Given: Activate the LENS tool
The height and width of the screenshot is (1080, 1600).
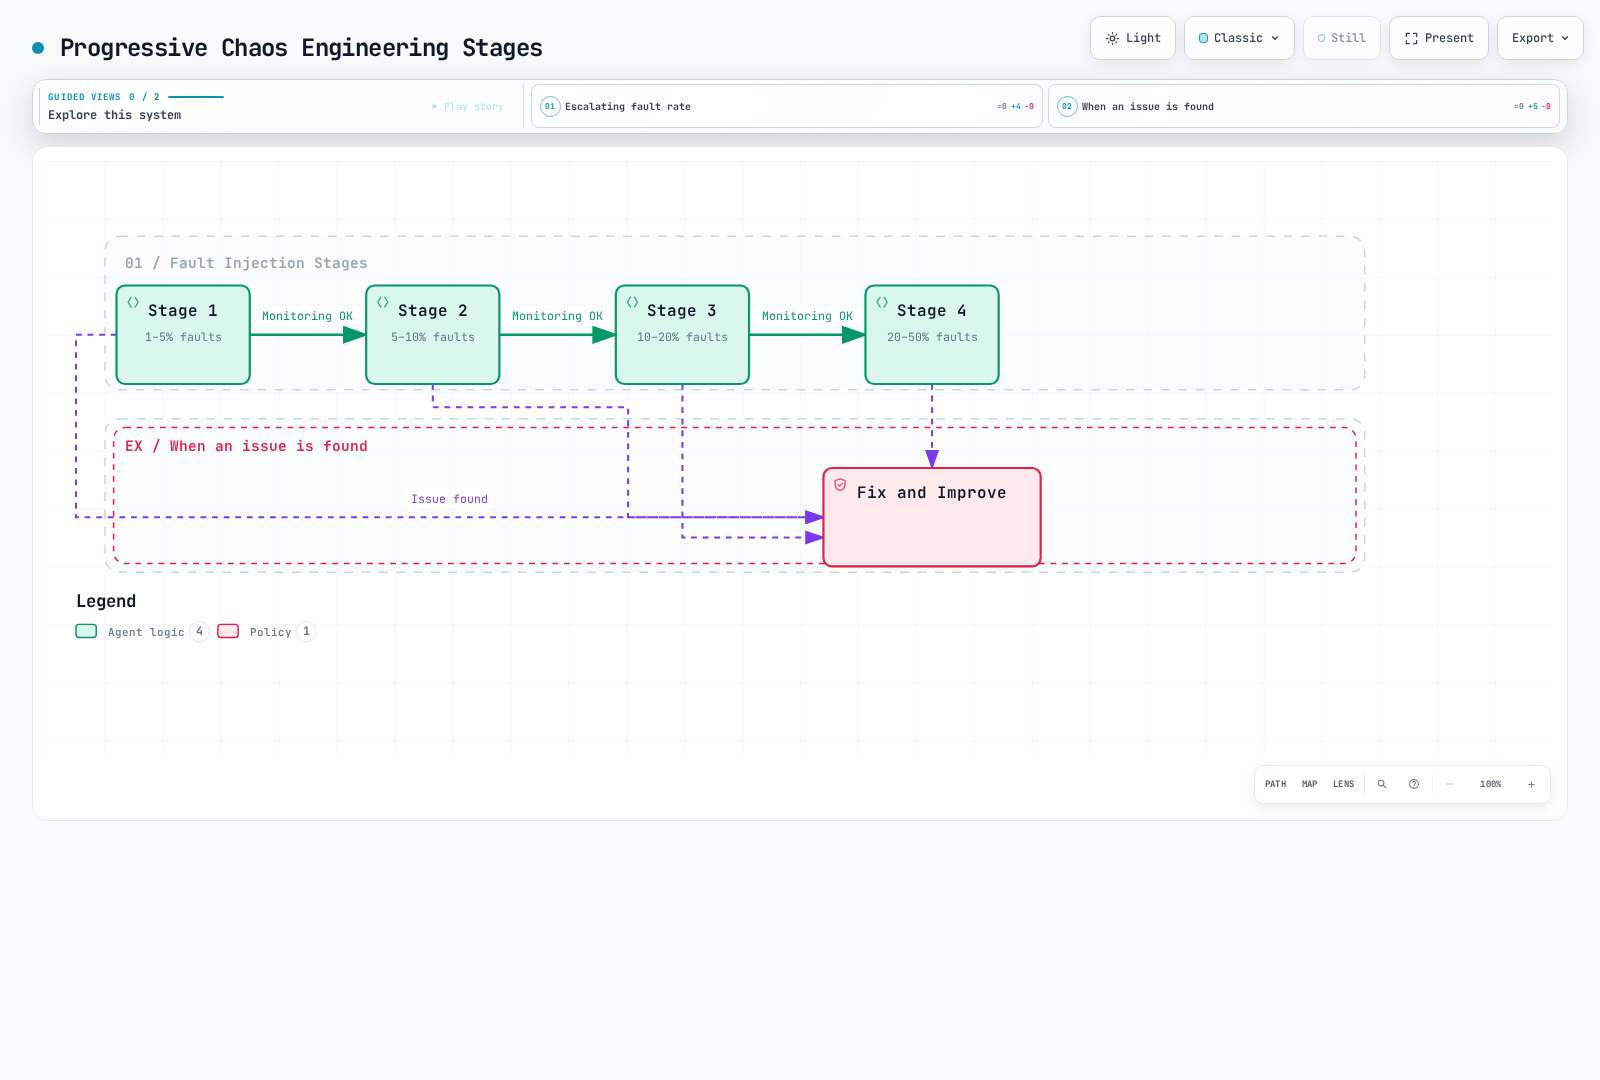Looking at the screenshot, I should pos(1343,784).
